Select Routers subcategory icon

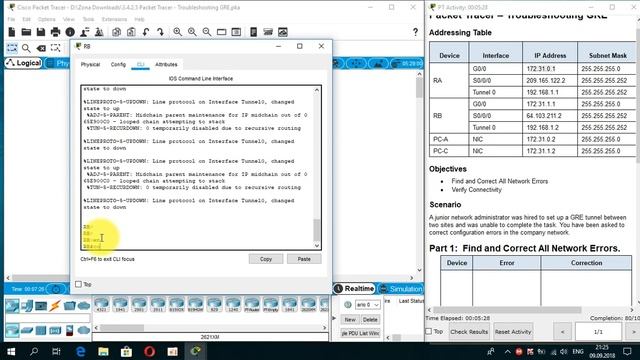coord(12,330)
